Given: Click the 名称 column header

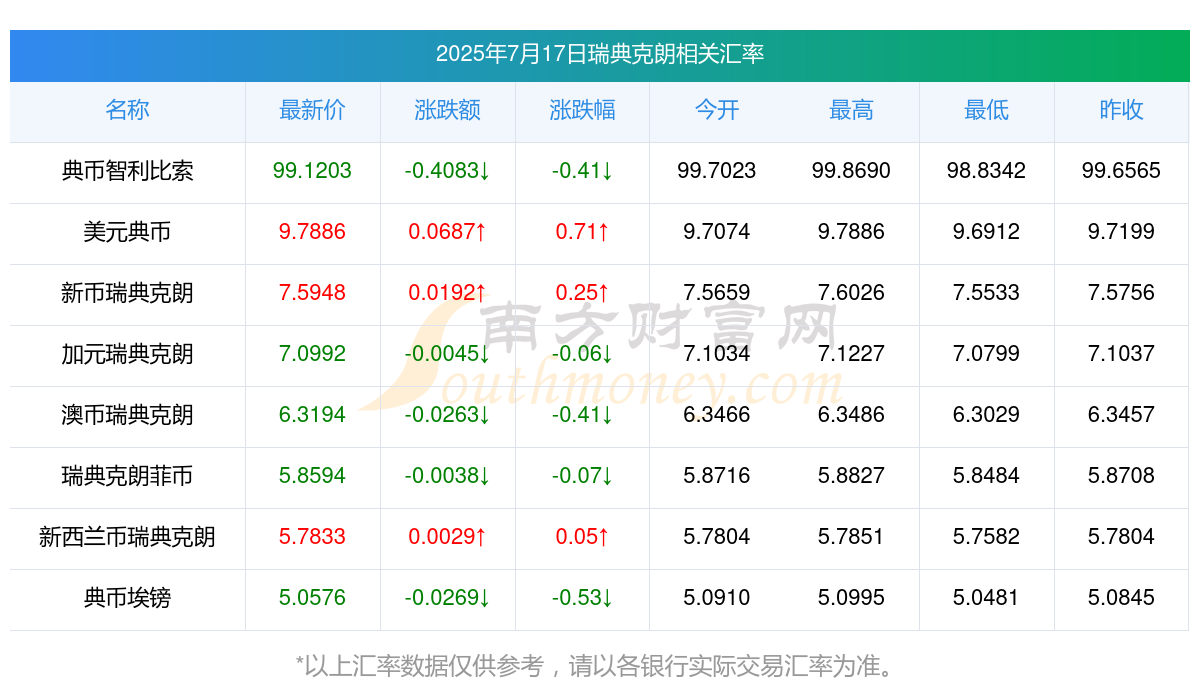Looking at the screenshot, I should (x=127, y=110).
